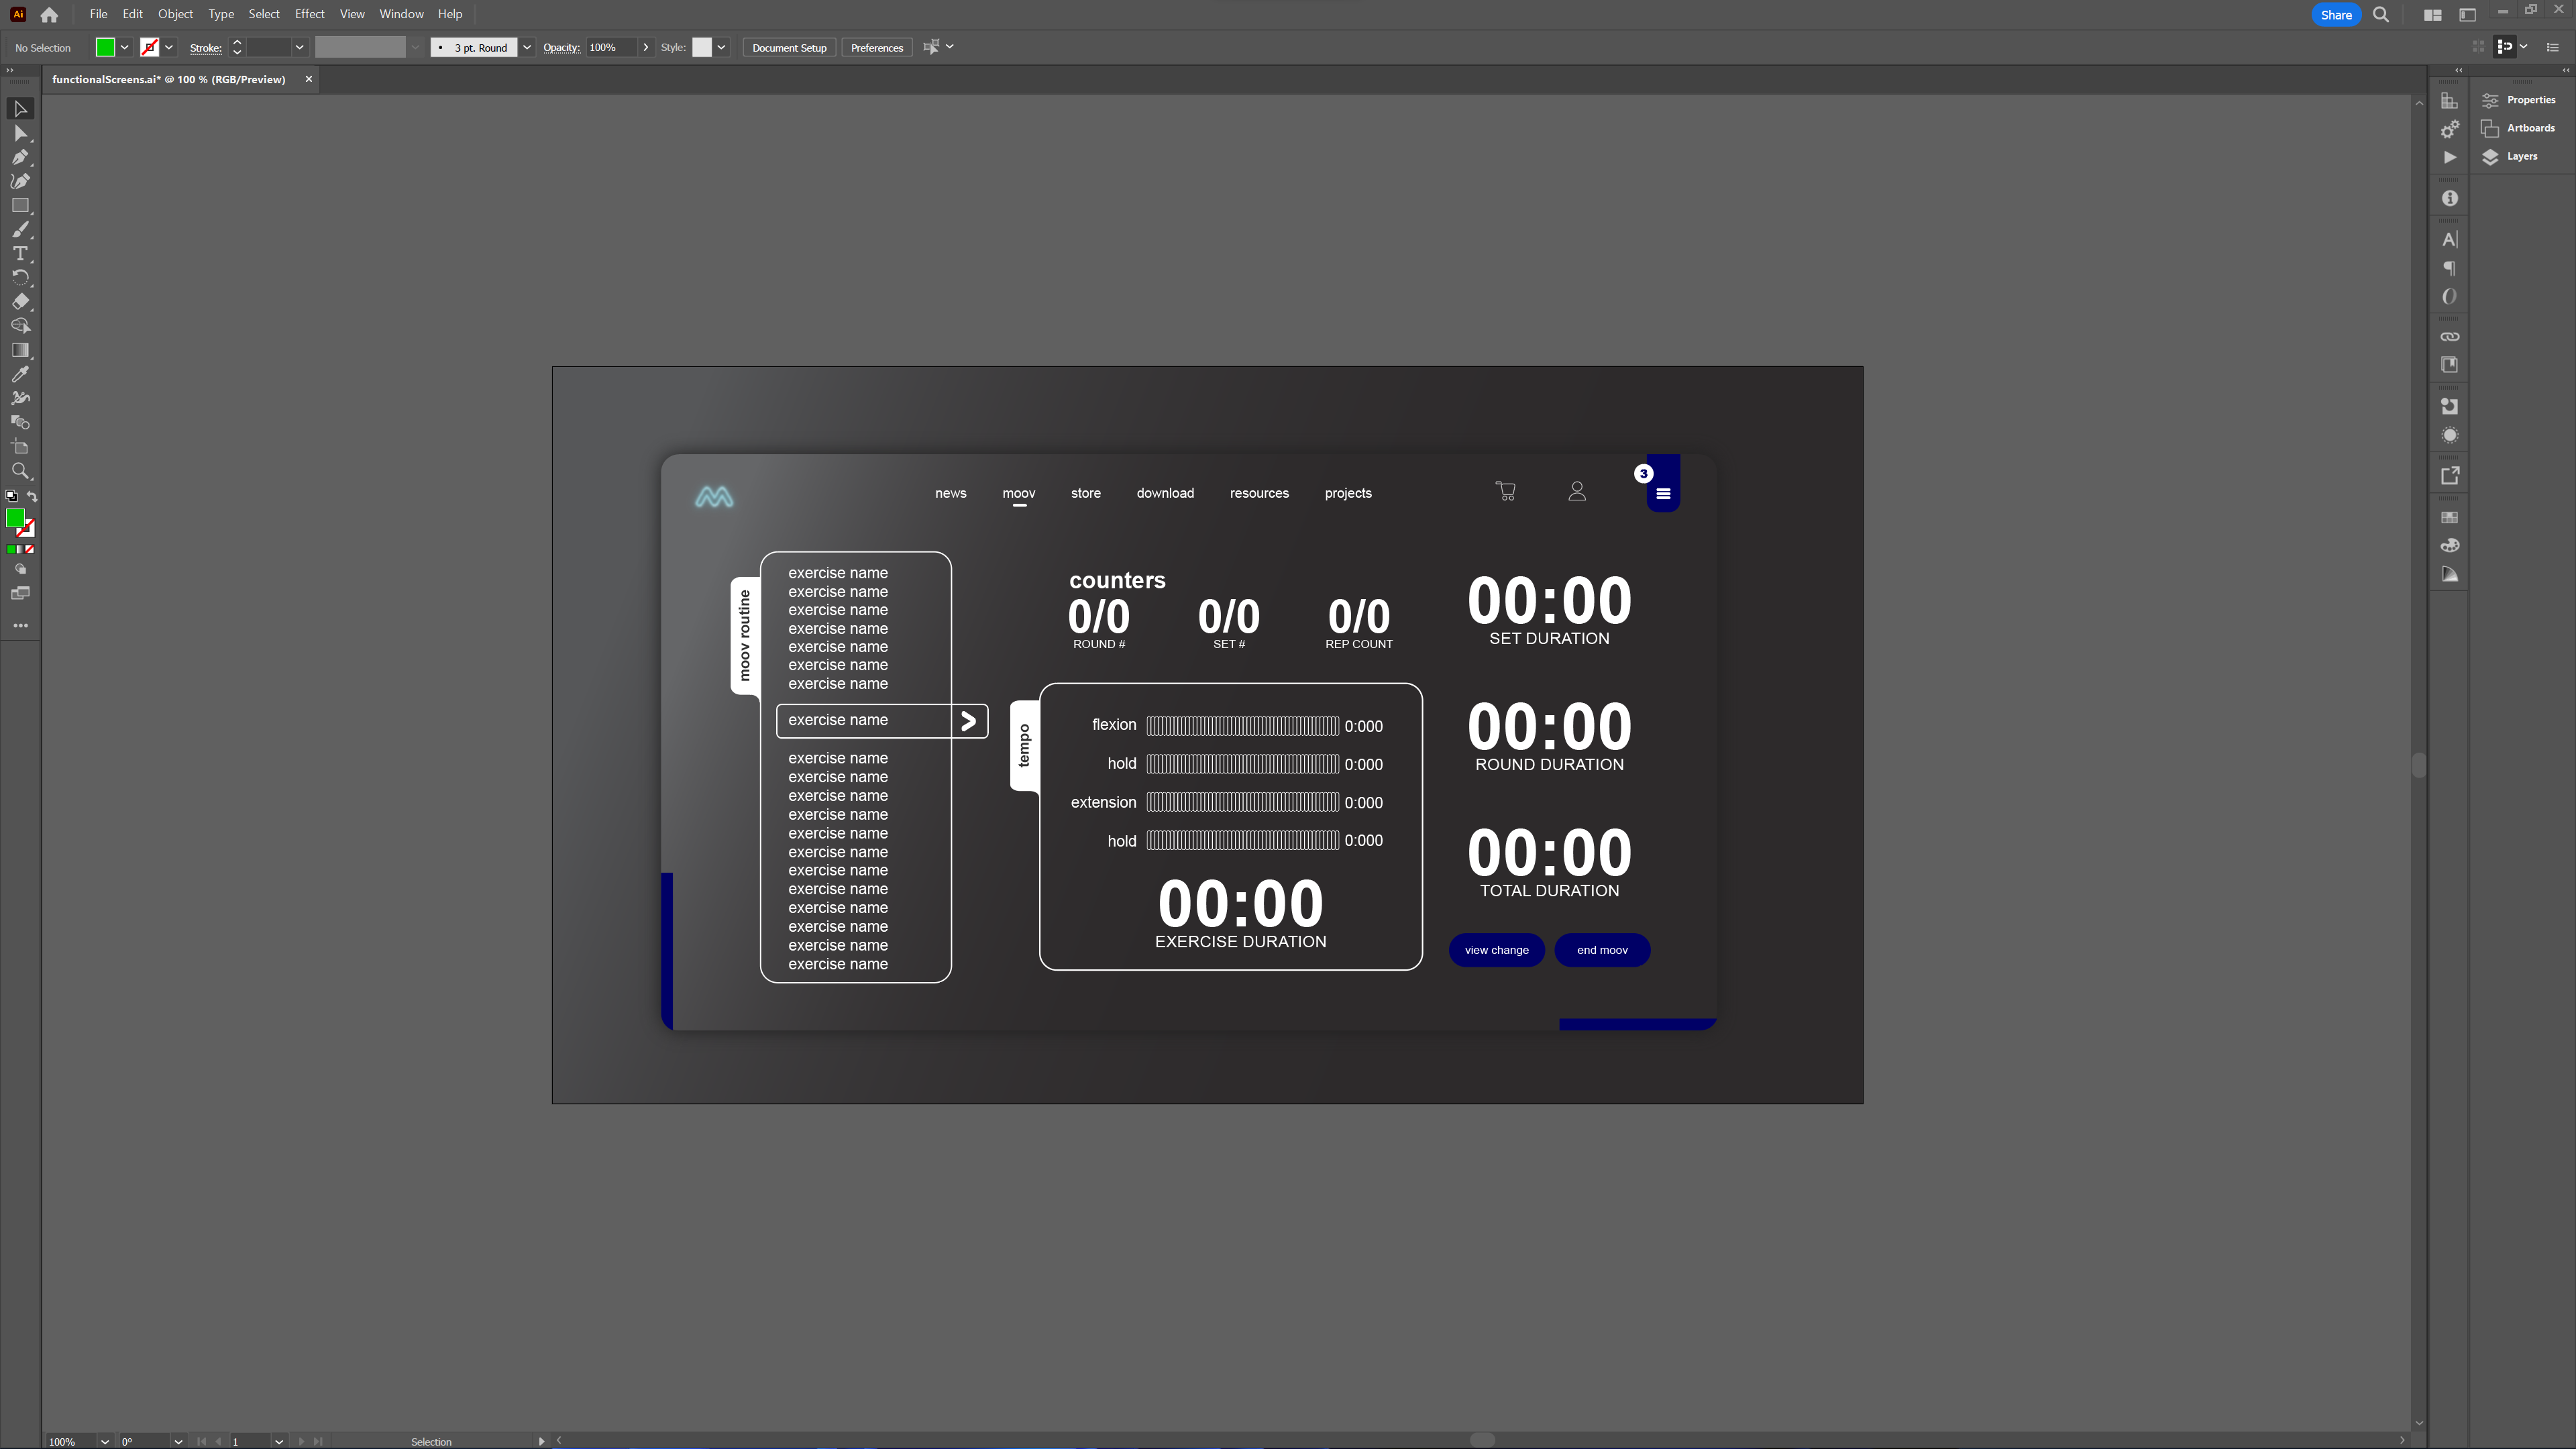This screenshot has width=2576, height=1449.
Task: Open arrange documents icon
Action: click(2433, 15)
